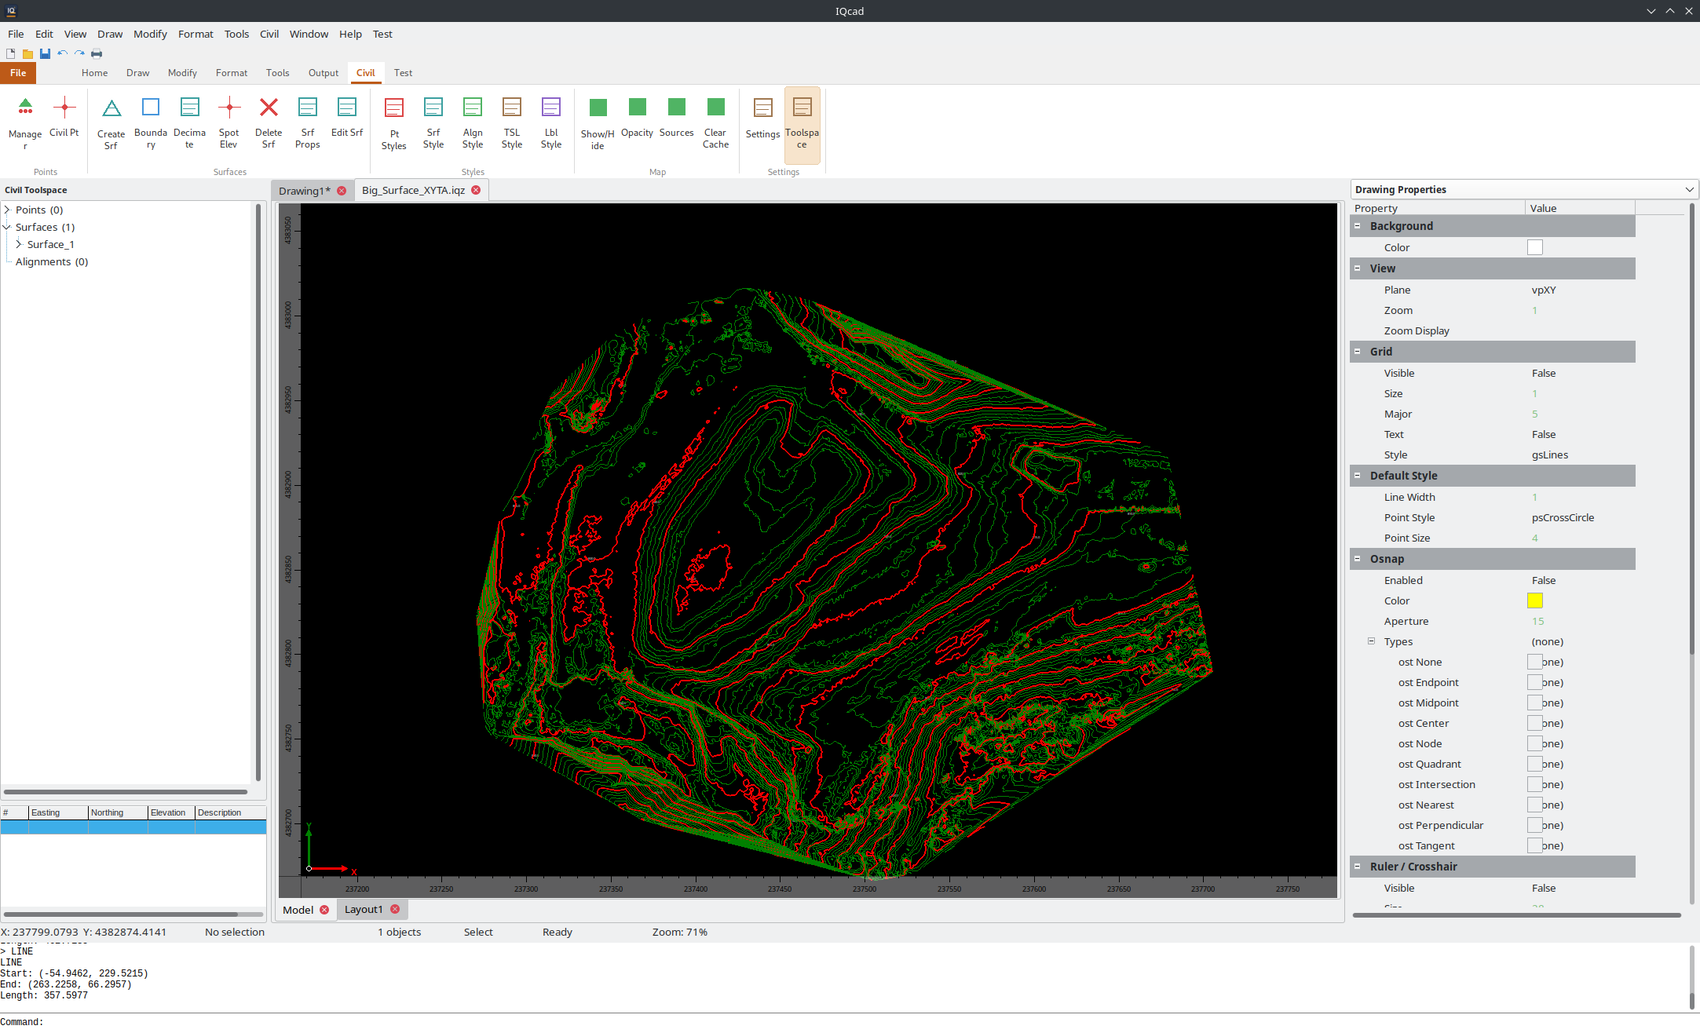1700x1033 pixels.
Task: Open Lbl Style
Action: pyautogui.click(x=551, y=123)
